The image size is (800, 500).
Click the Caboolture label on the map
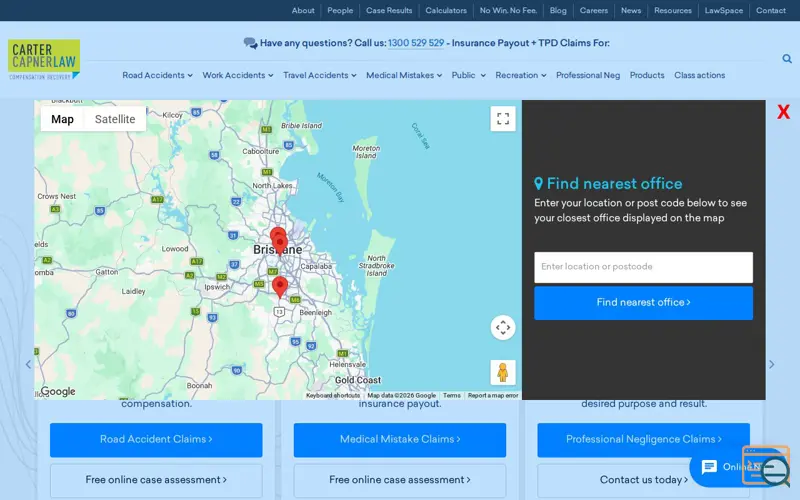tap(261, 152)
